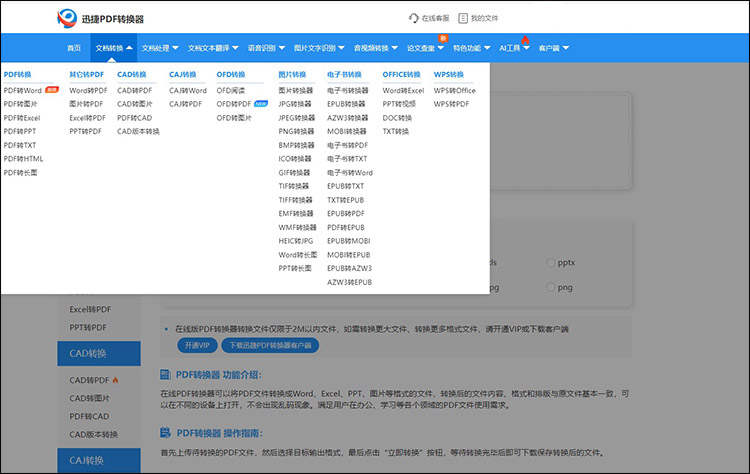Open OFD阅读 from the menu
This screenshot has width=750, height=474.
(231, 90)
